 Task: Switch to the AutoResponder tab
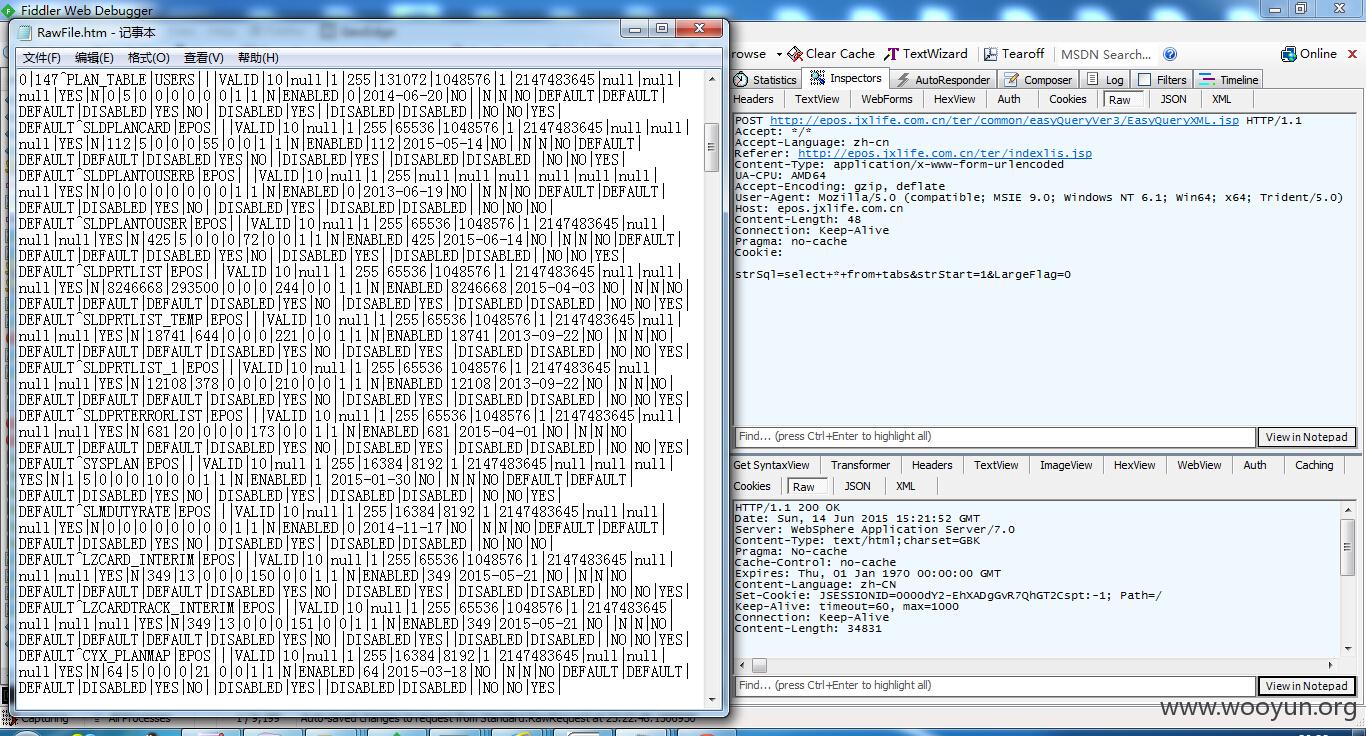942,80
